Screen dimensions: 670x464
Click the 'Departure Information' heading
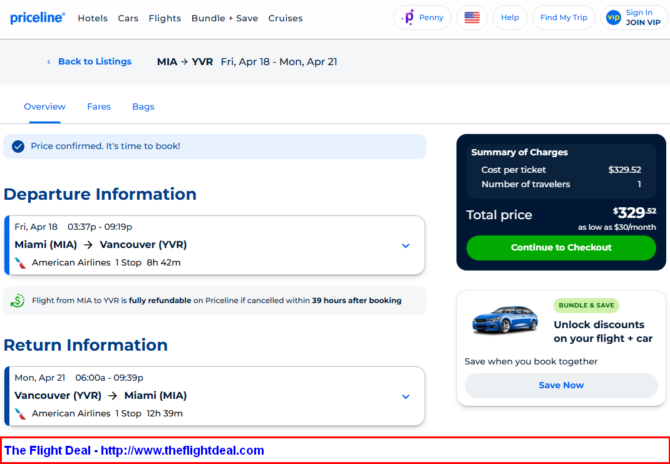pyautogui.click(x=100, y=194)
